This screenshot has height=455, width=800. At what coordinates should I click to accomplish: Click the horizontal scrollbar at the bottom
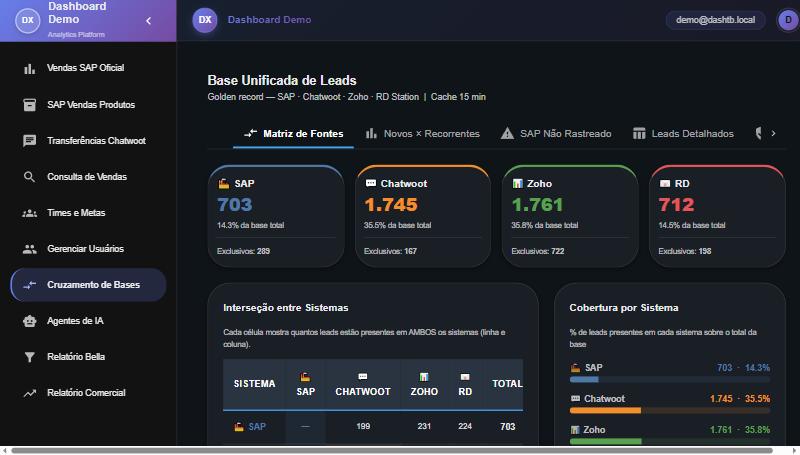click(392, 450)
